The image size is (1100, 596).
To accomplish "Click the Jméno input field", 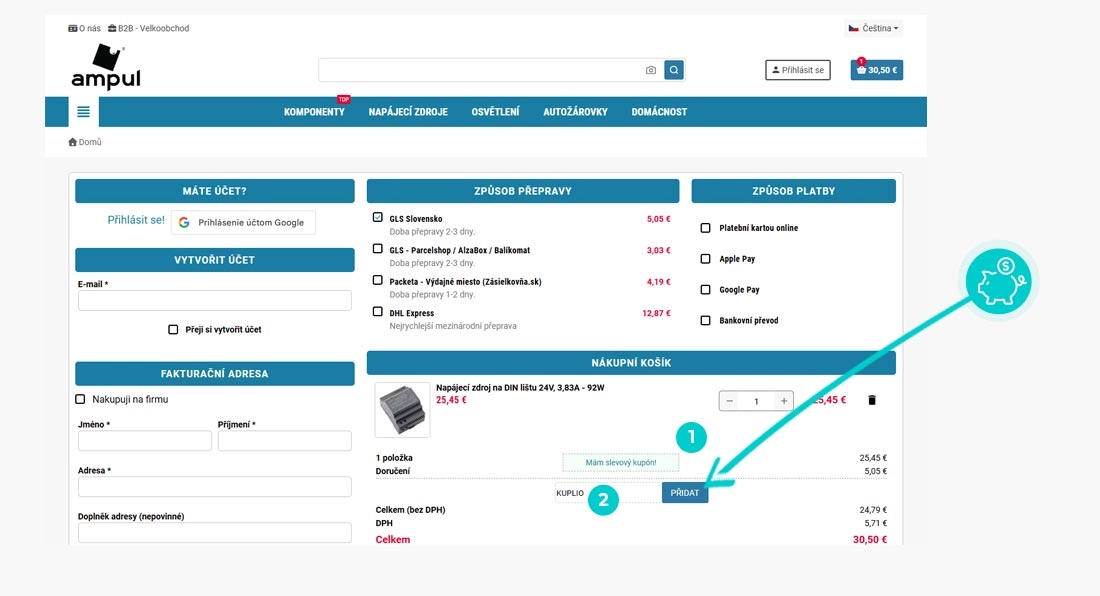I will pos(145,441).
